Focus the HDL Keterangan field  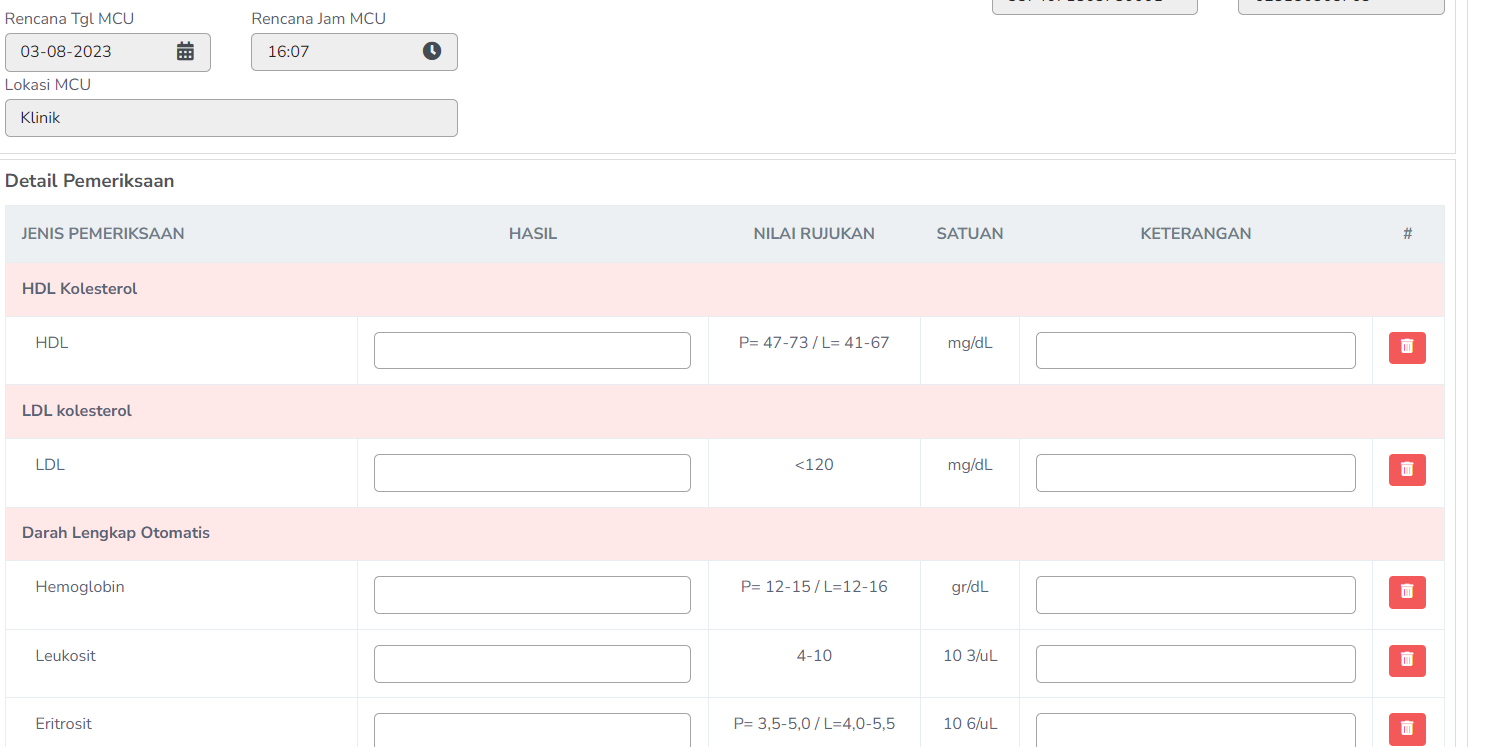click(1195, 351)
